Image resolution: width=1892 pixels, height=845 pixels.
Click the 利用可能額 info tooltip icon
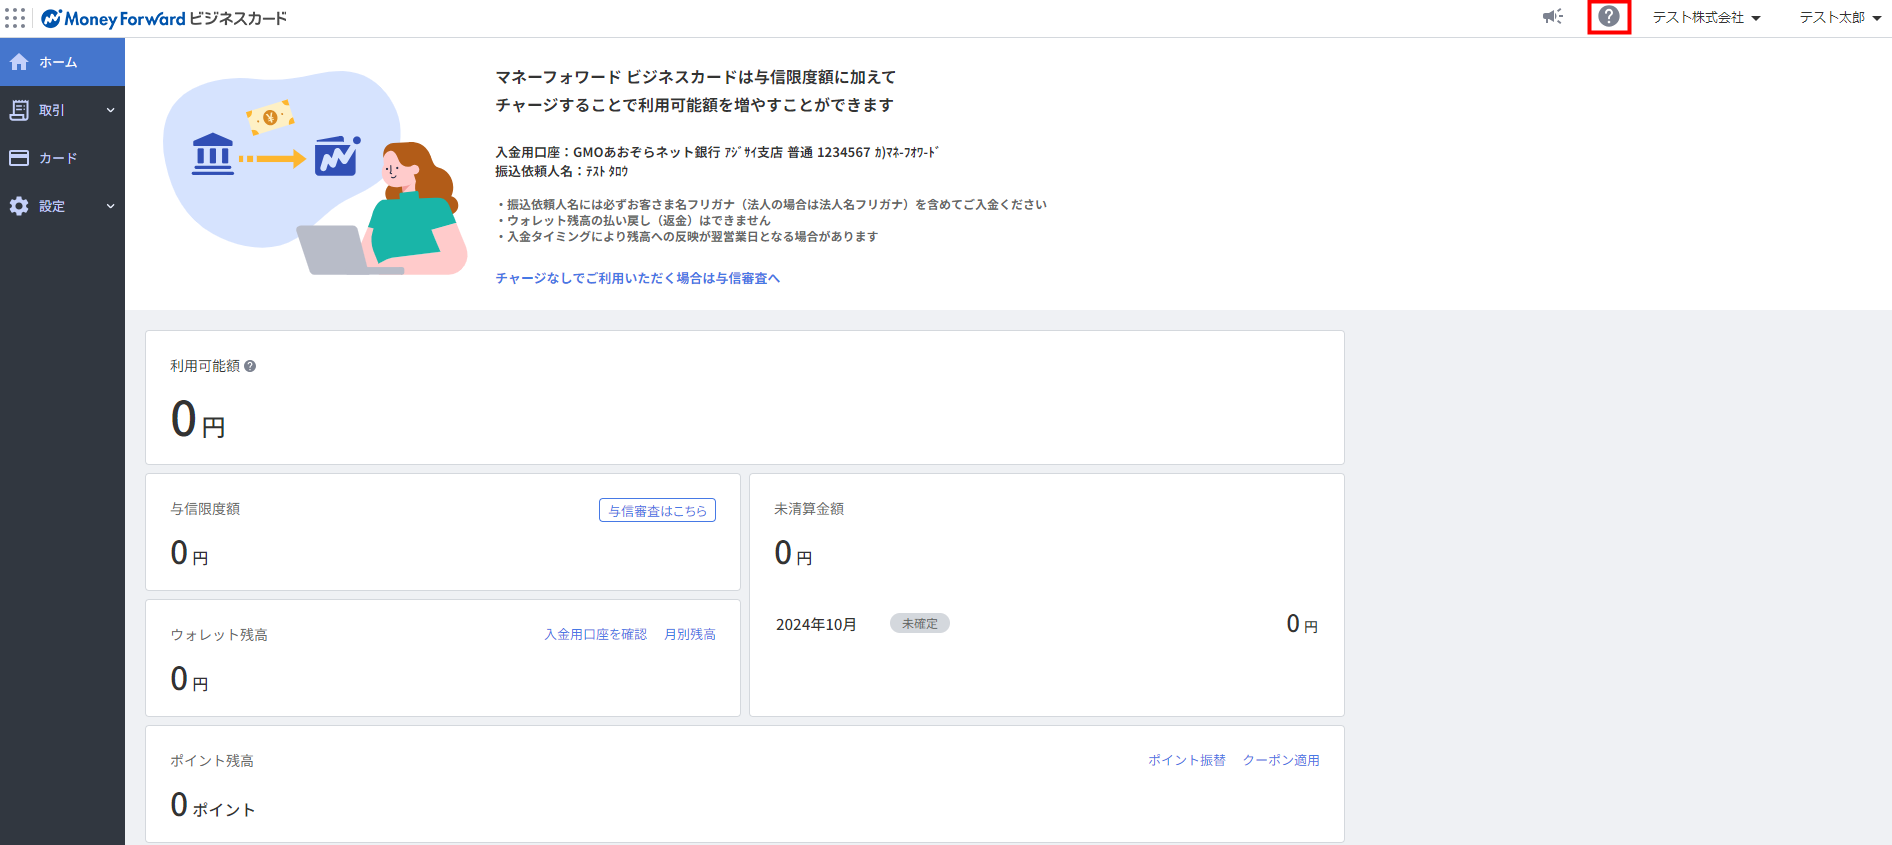tap(250, 366)
